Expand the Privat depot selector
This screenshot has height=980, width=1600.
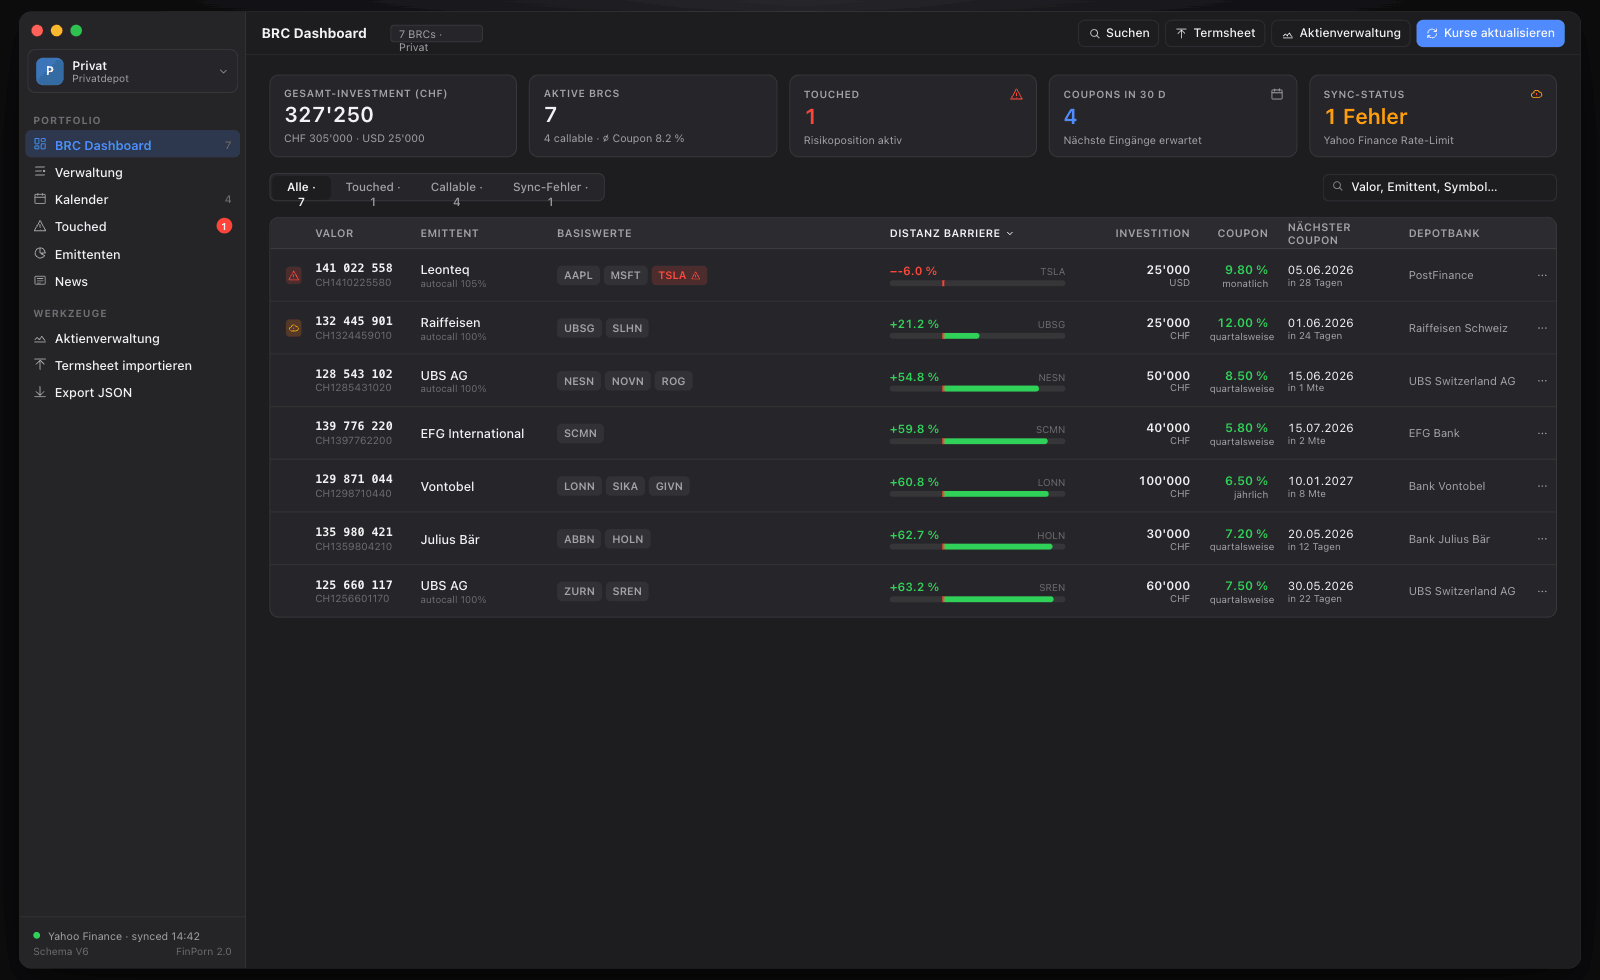click(x=133, y=71)
